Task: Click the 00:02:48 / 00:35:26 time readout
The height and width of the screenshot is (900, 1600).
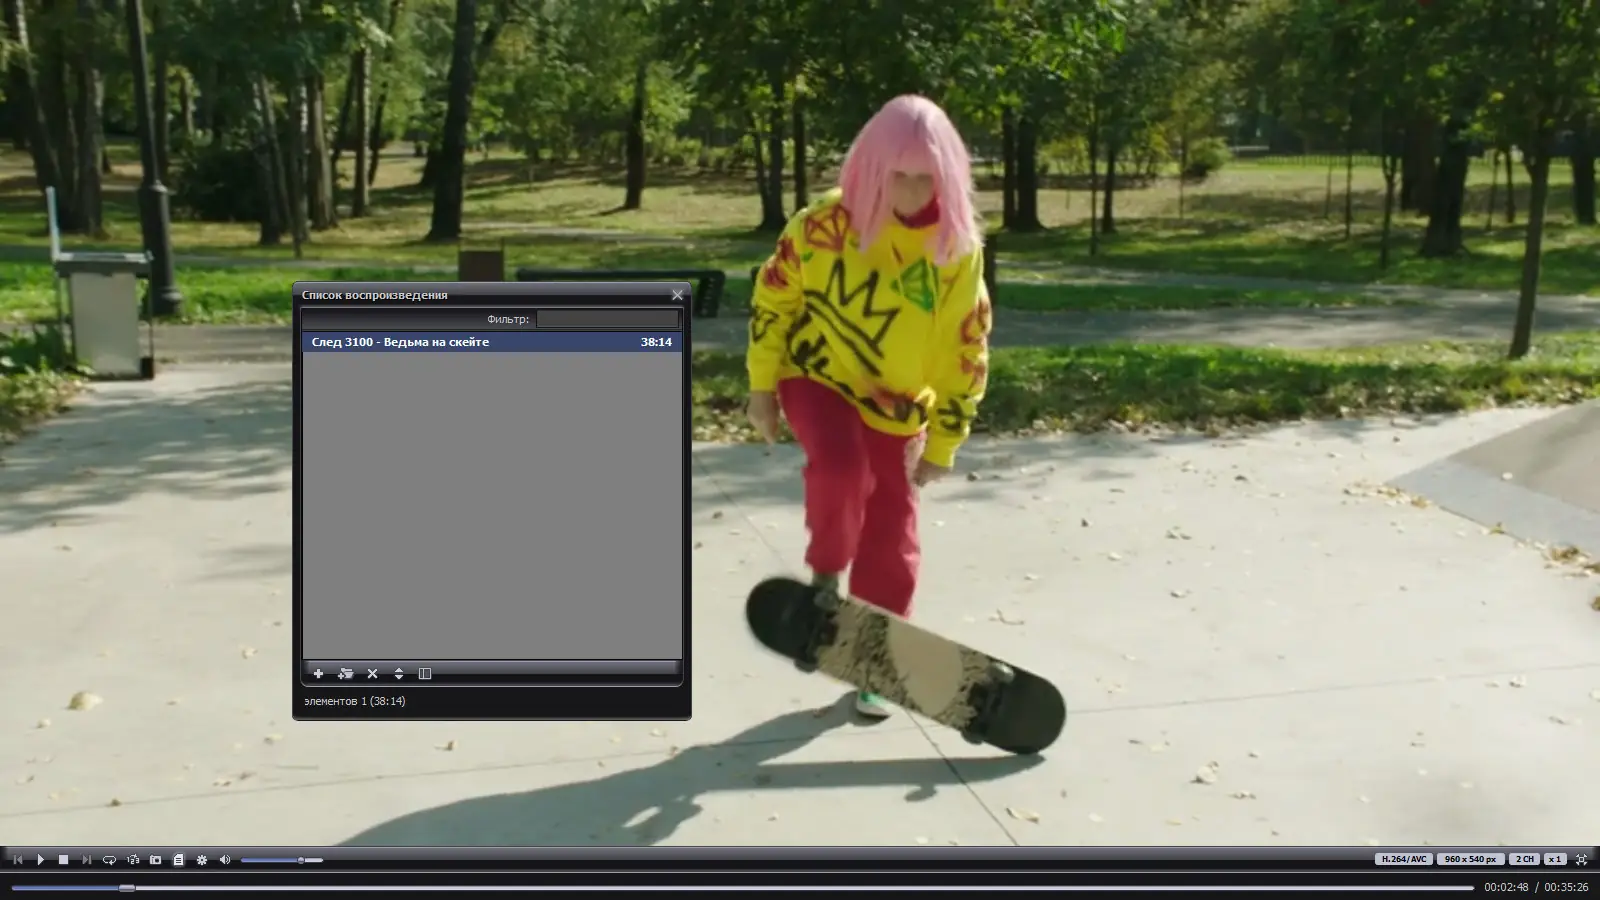Action: [x=1536, y=887]
